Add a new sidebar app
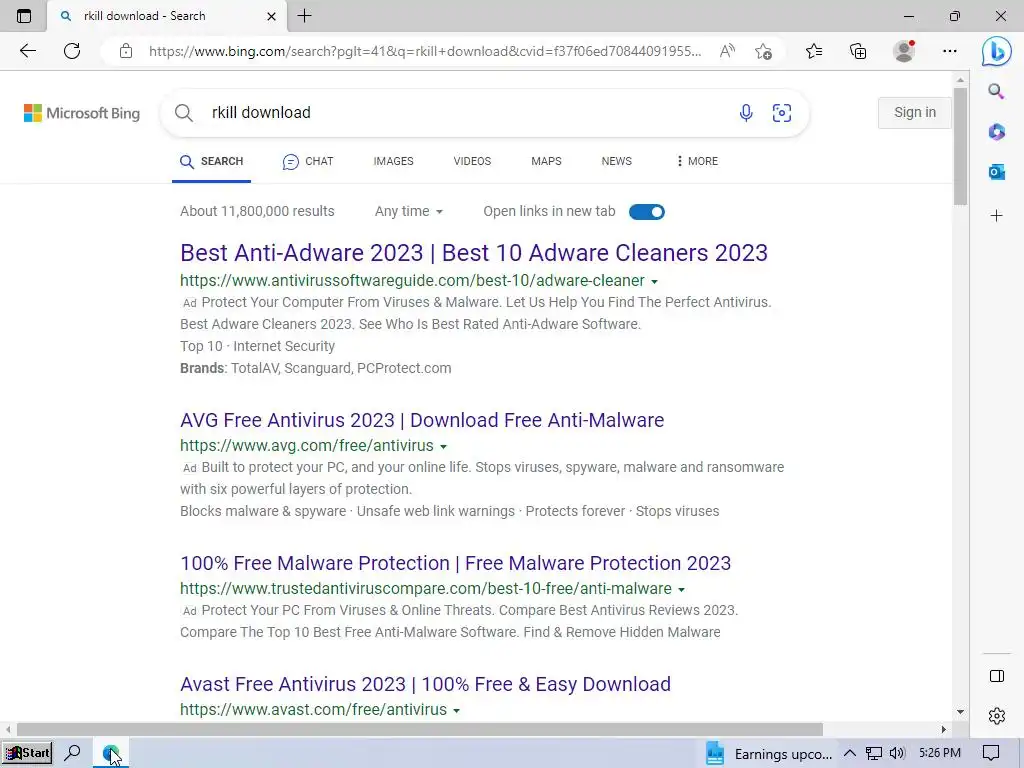 [997, 216]
